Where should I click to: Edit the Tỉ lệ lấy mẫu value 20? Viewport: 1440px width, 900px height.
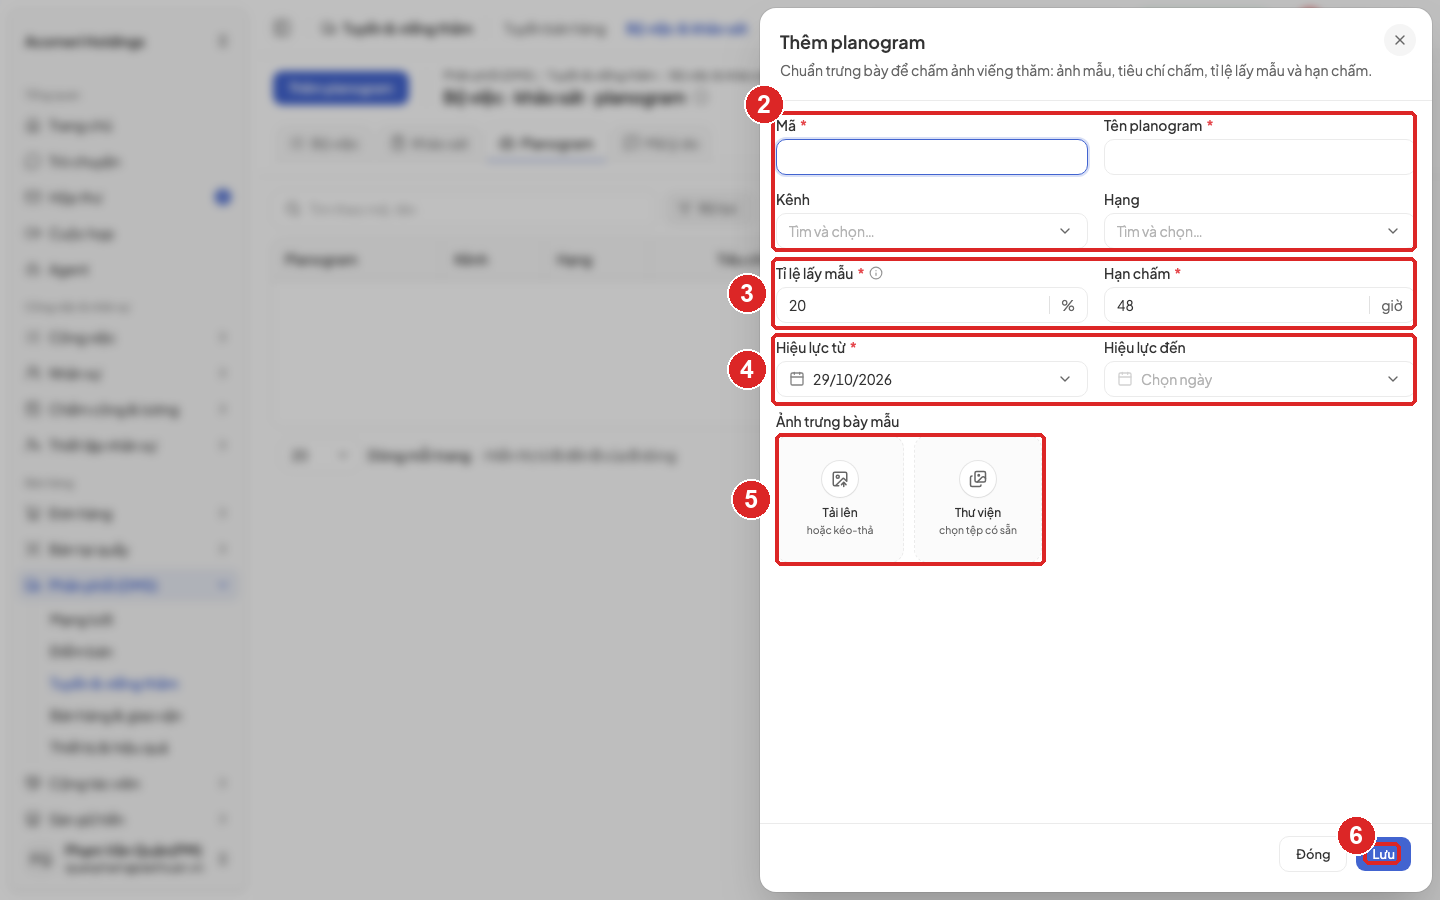coord(913,305)
